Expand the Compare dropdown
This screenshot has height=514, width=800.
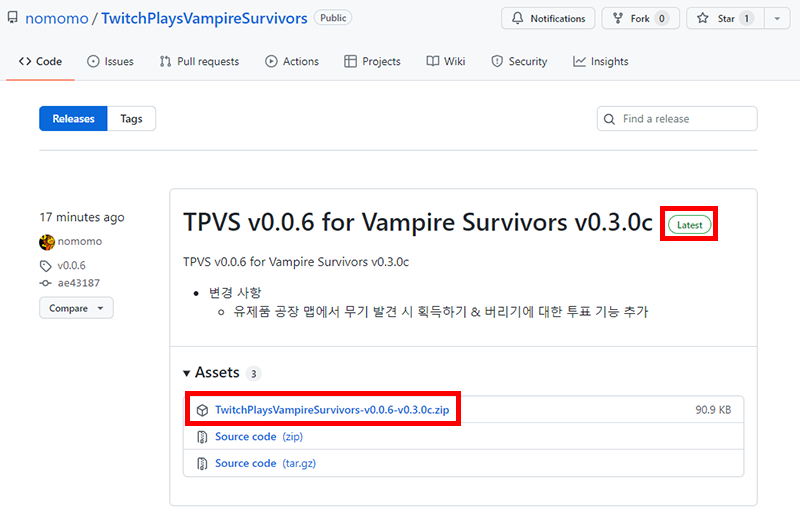(76, 308)
